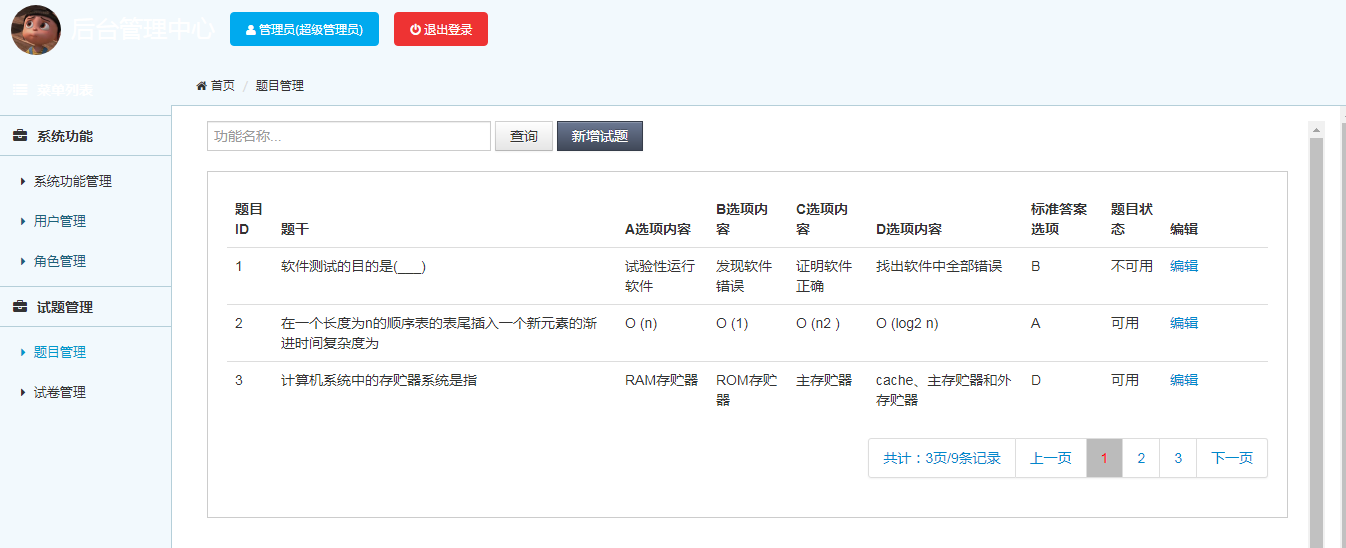This screenshot has height=548, width=1346.
Task: Click the home icon in breadcrumb
Action: tap(201, 86)
